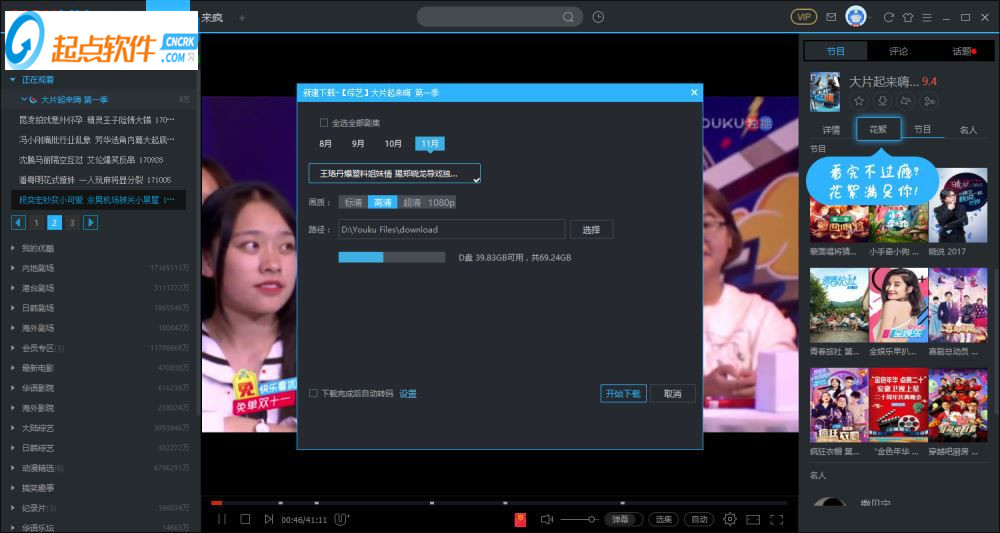Open the skin (shirt) icon in title bar
The height and width of the screenshot is (533, 1000).
click(908, 17)
